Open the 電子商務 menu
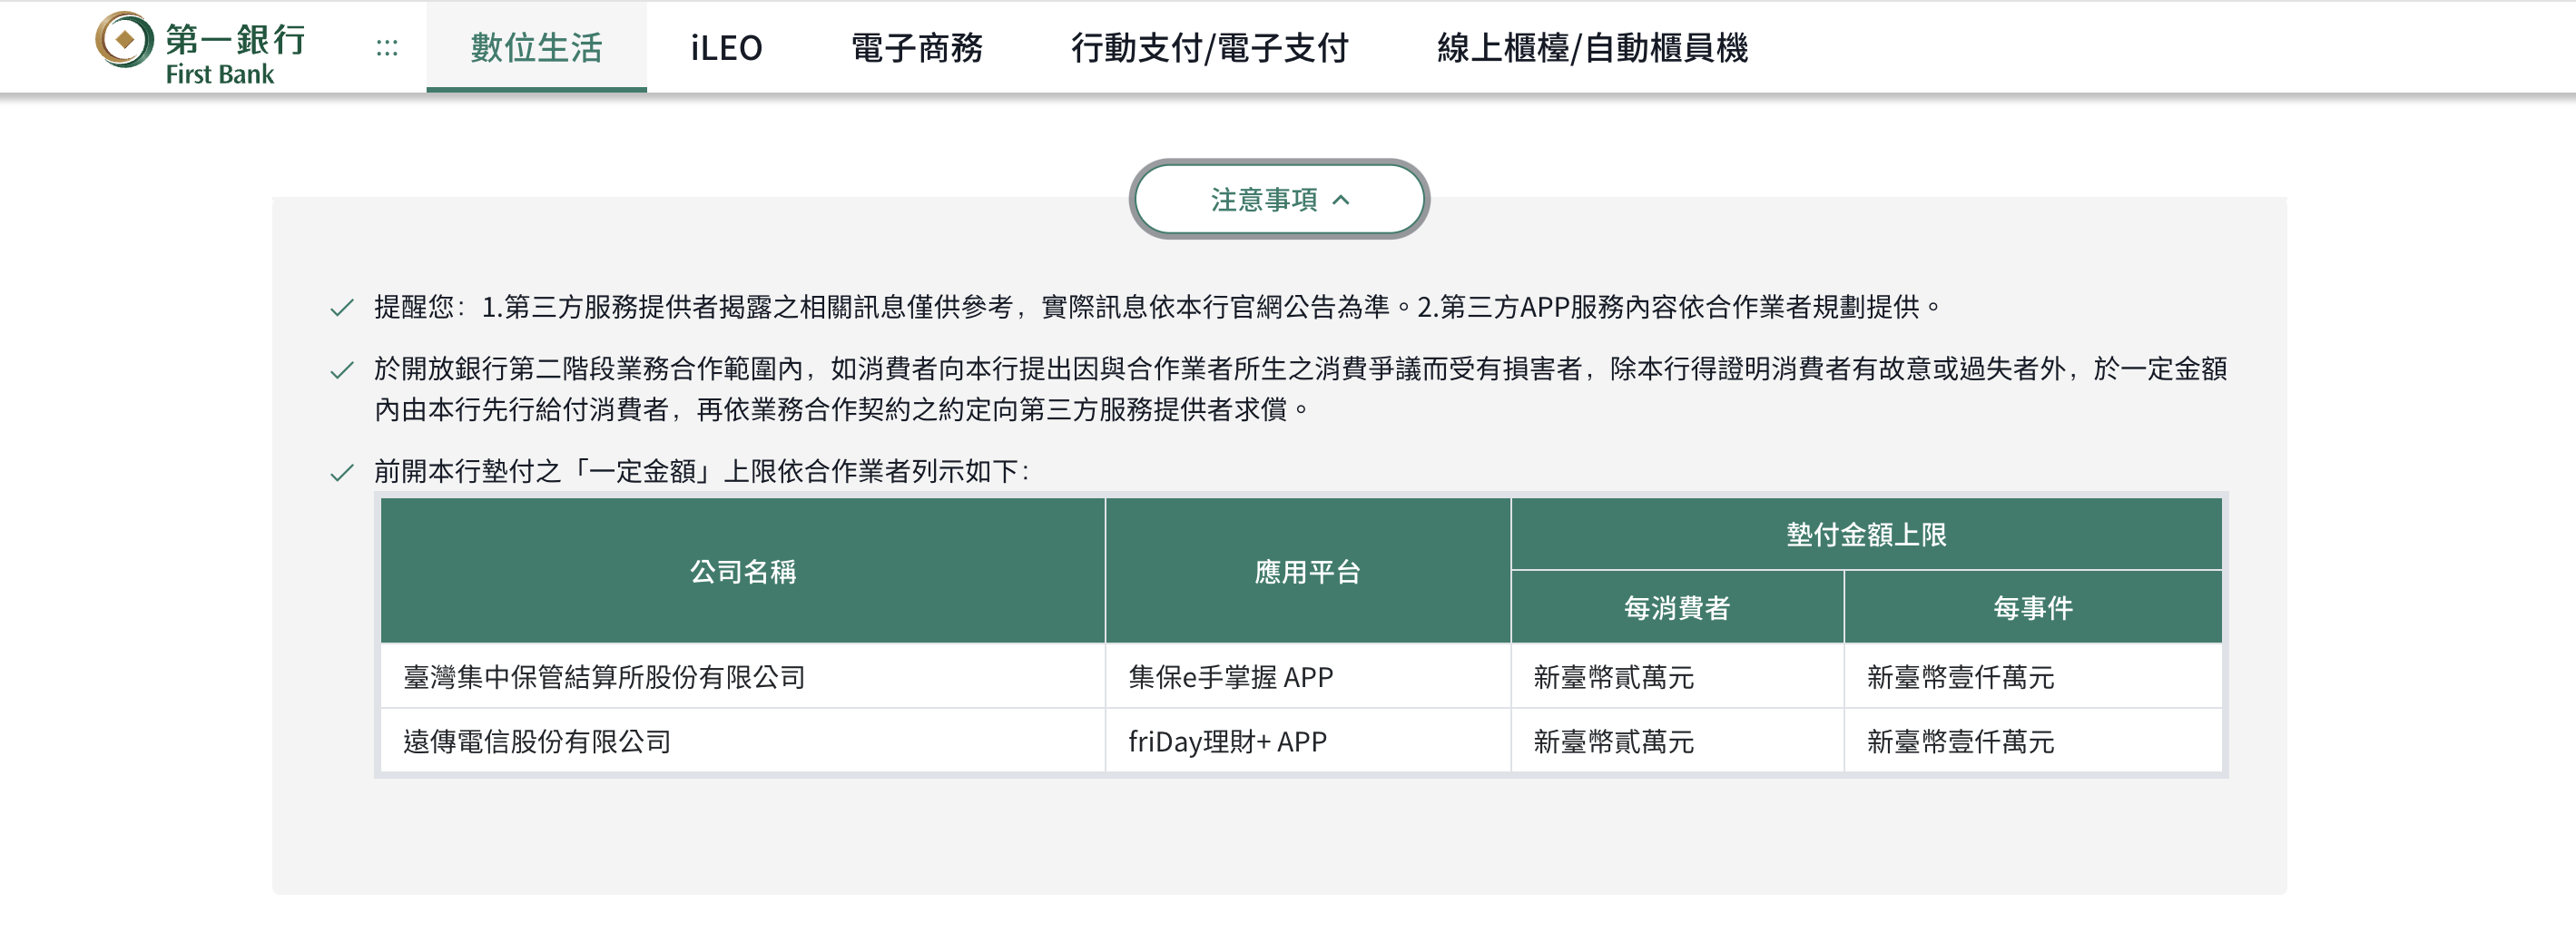 916,48
